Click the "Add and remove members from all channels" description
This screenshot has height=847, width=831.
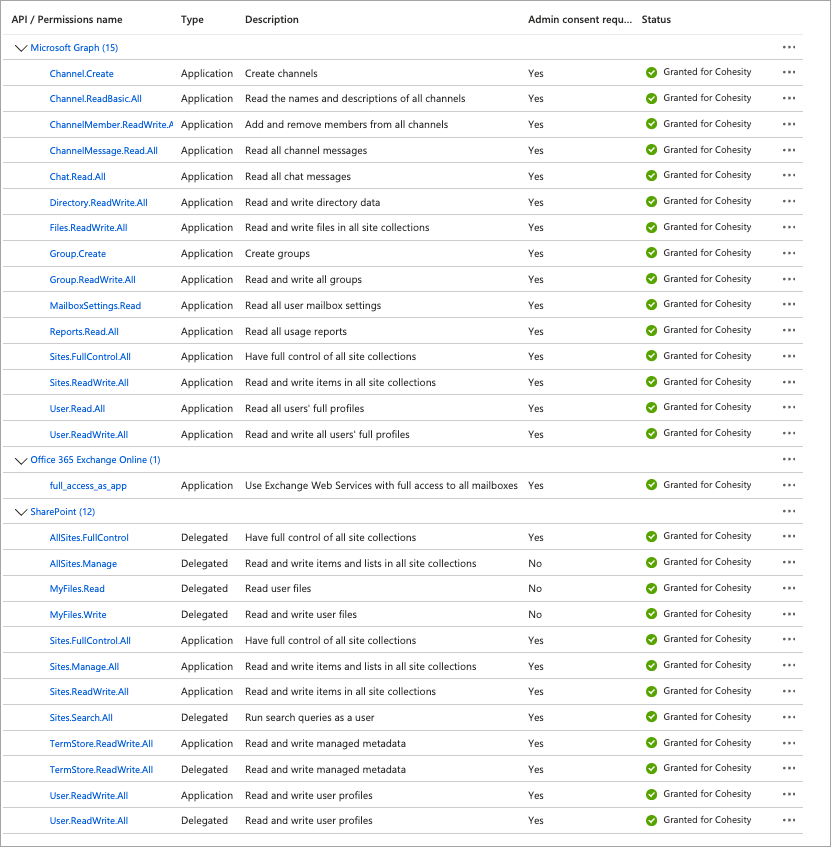(346, 124)
